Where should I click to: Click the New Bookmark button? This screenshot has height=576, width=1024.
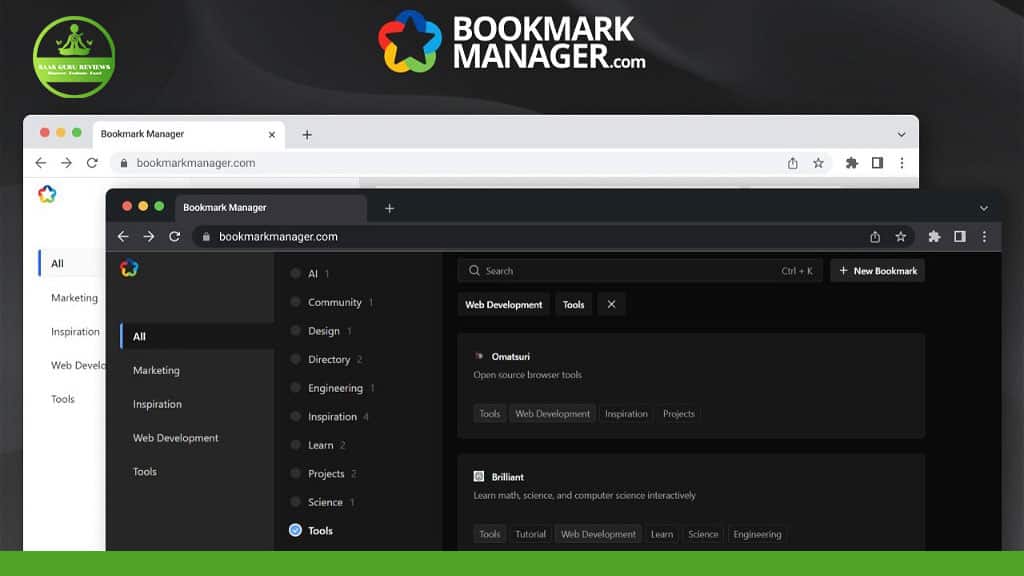[877, 270]
